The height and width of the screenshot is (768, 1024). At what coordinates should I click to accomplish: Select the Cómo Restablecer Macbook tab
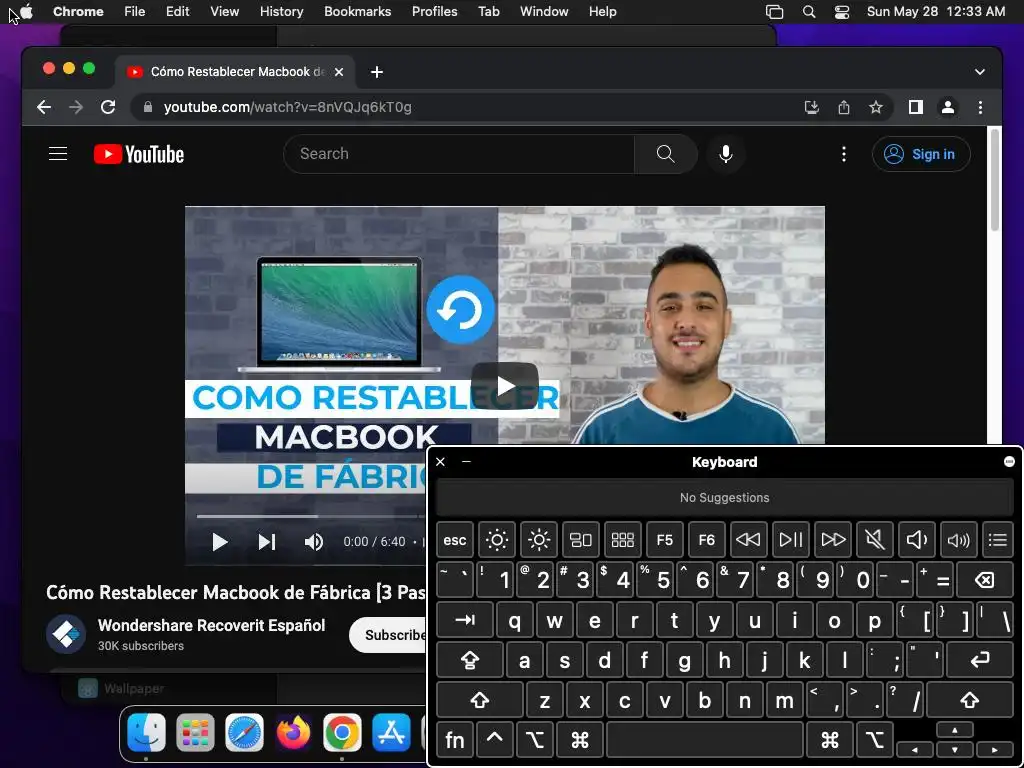coord(235,72)
